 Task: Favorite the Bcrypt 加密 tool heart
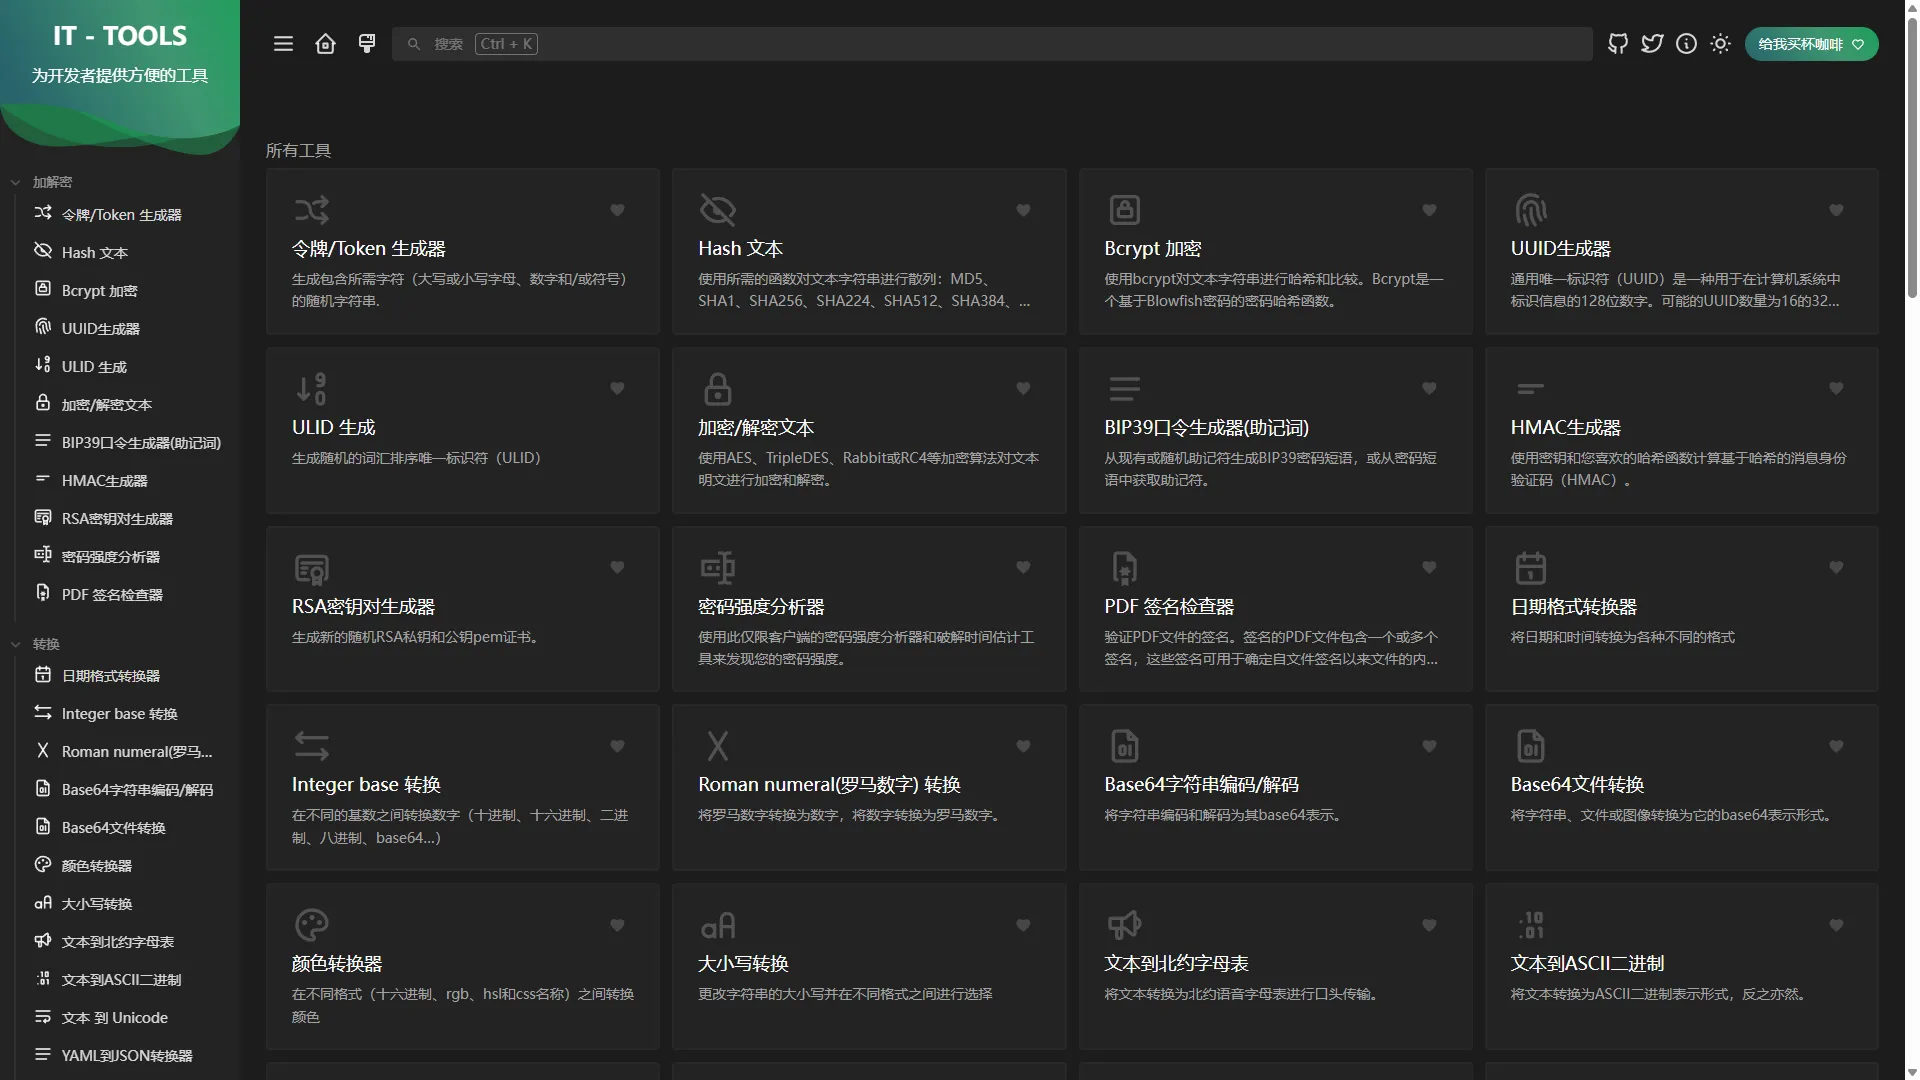[x=1429, y=211]
